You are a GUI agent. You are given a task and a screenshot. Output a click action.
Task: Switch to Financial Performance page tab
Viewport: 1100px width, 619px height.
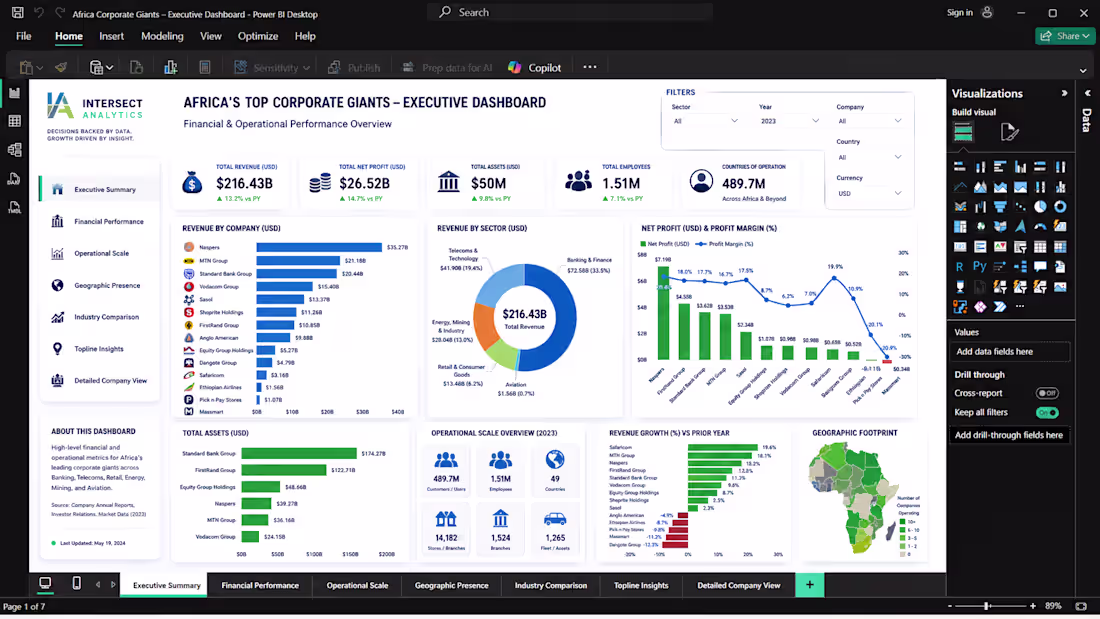[260, 585]
